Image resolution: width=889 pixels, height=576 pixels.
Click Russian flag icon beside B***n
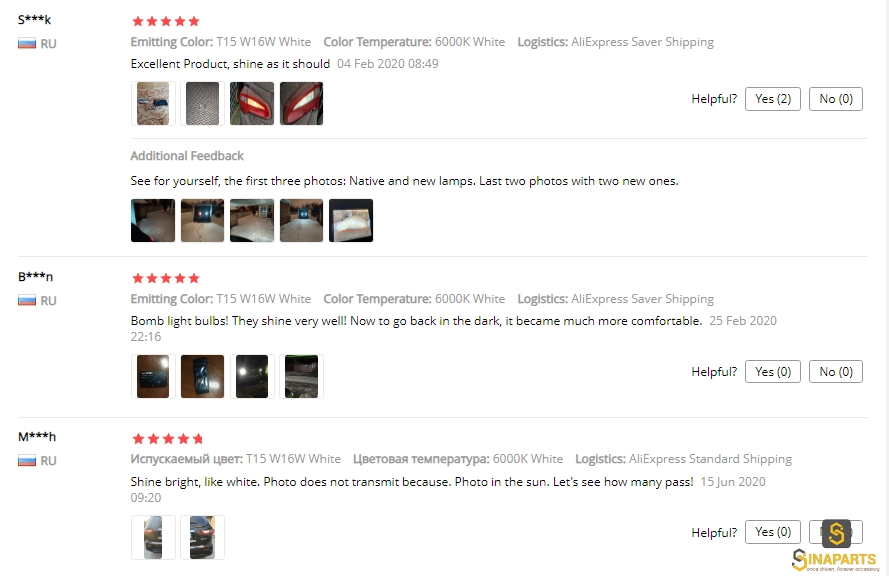[x=27, y=300]
